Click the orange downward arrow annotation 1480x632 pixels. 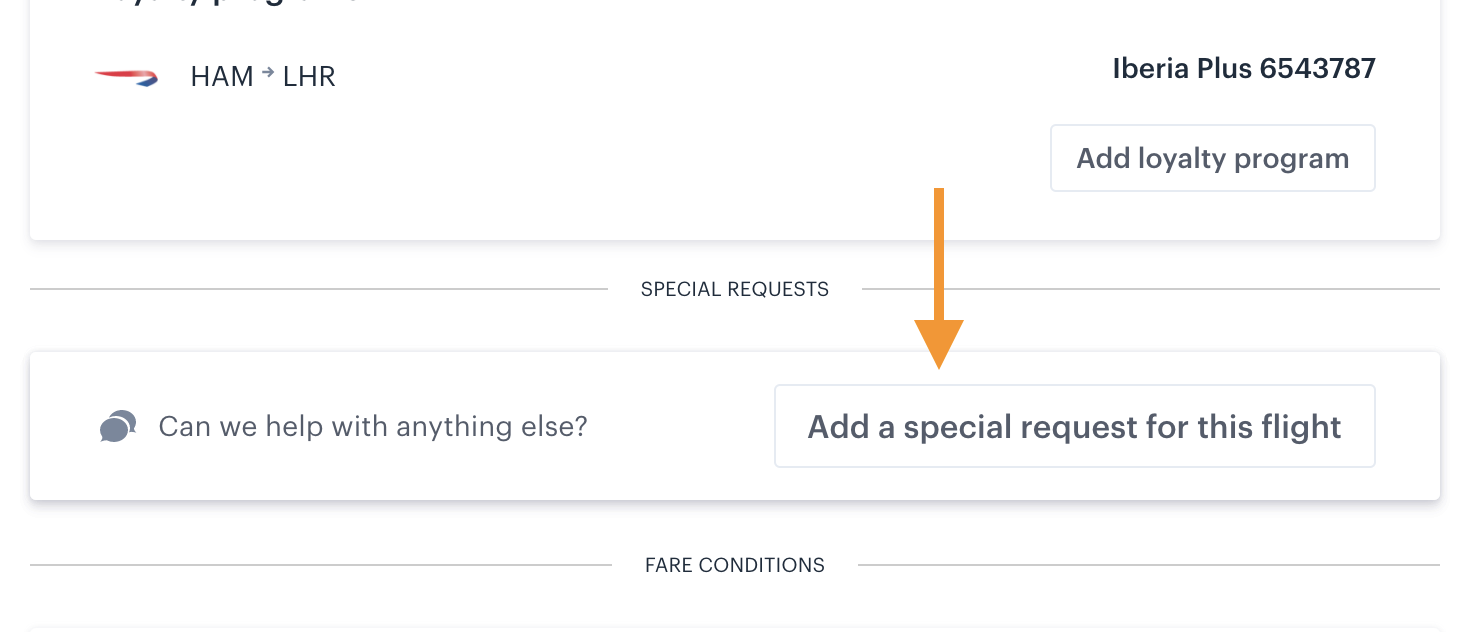click(939, 278)
